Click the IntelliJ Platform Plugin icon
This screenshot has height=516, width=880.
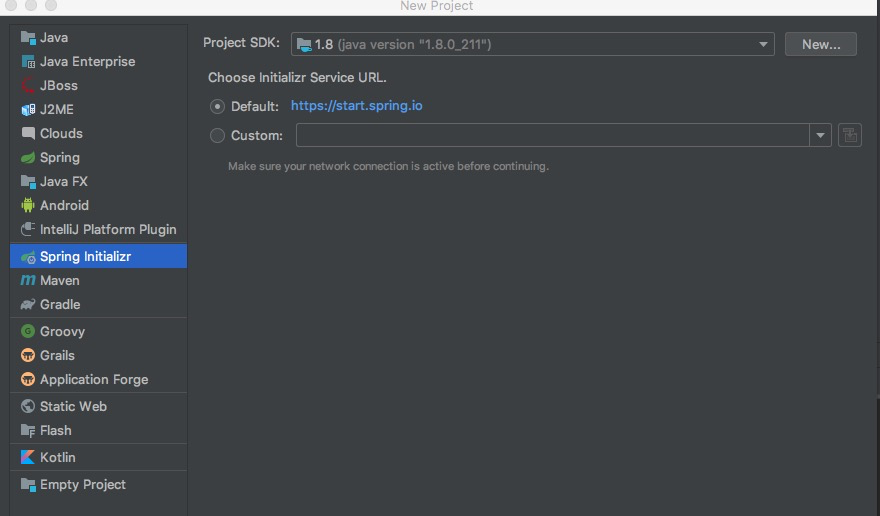click(x=28, y=229)
